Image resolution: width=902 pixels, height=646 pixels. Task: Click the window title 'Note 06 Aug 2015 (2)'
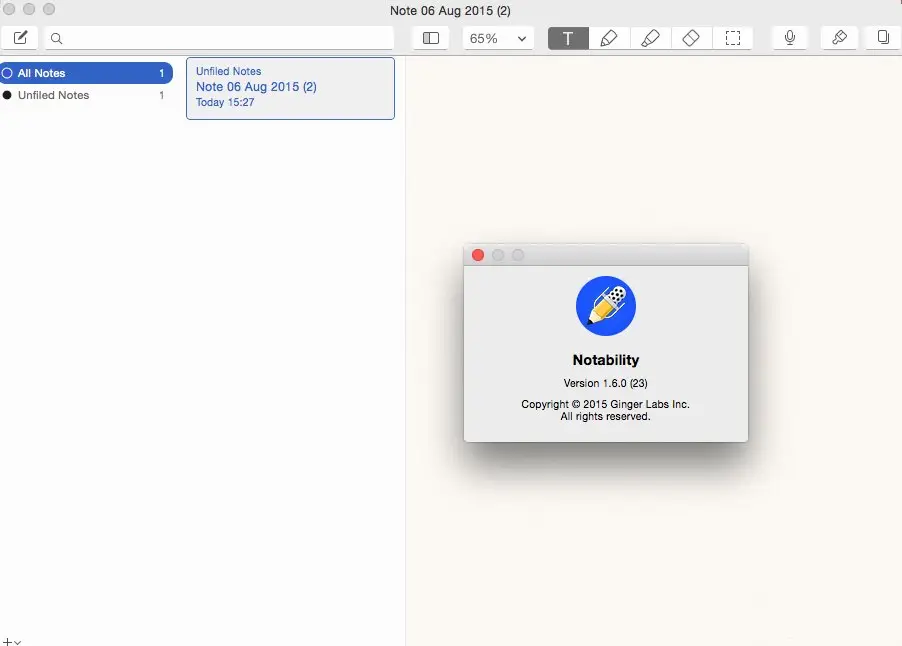point(450,10)
